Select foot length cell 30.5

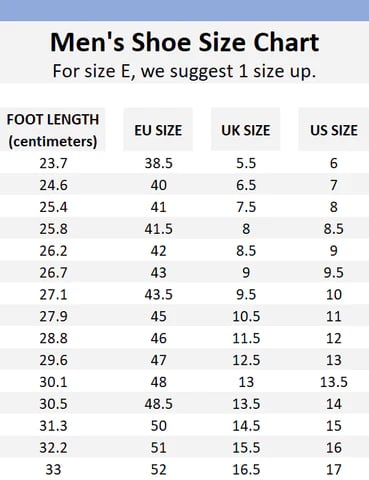(x=53, y=404)
